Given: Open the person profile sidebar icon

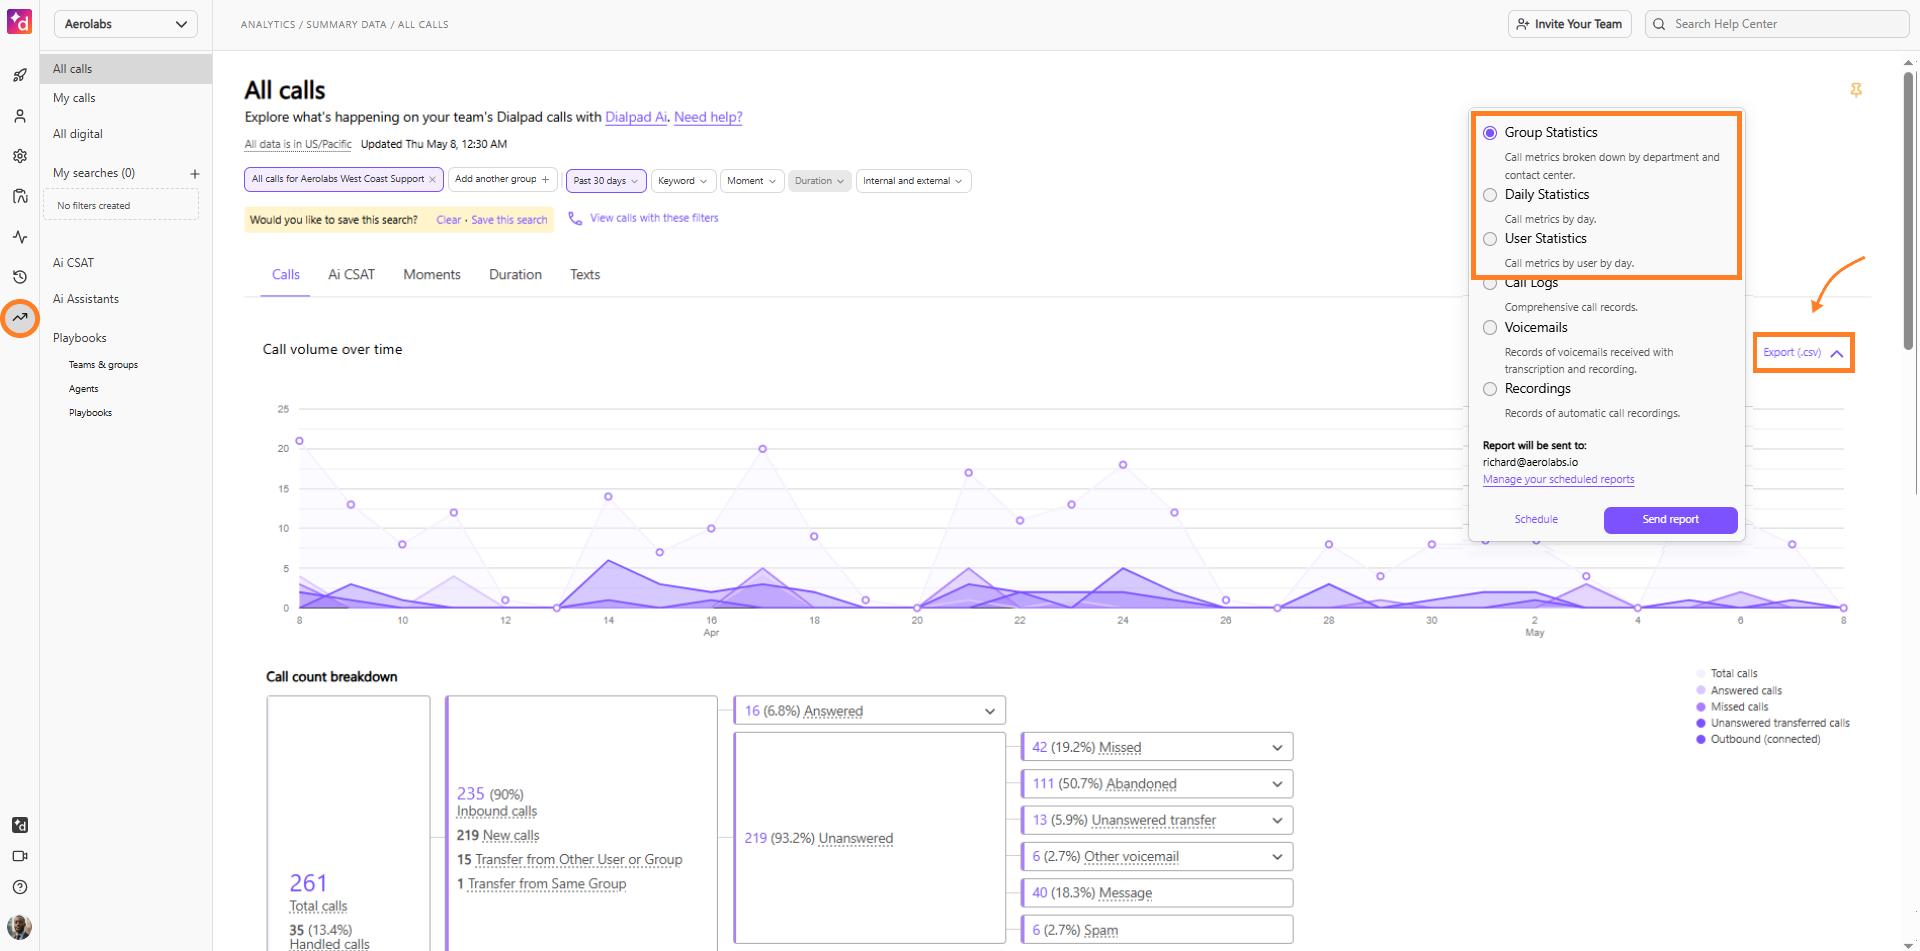Looking at the screenshot, I should (x=20, y=116).
